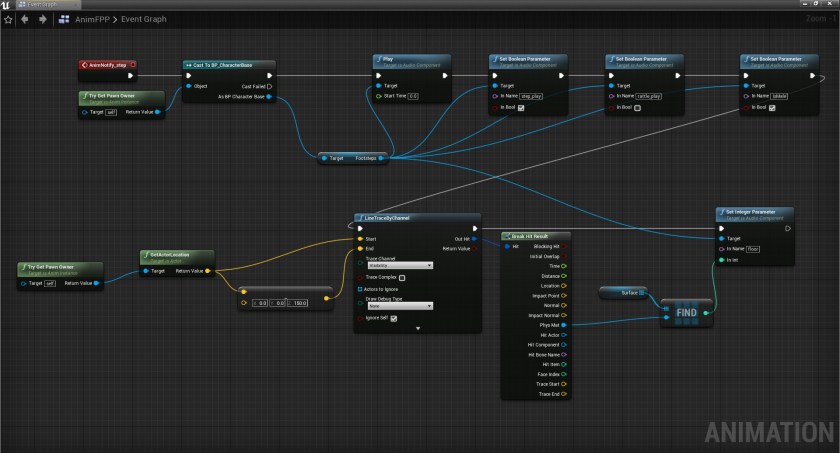
Task: Click the AnimNotify_step event's red delegate pin
Action: click(131, 64)
